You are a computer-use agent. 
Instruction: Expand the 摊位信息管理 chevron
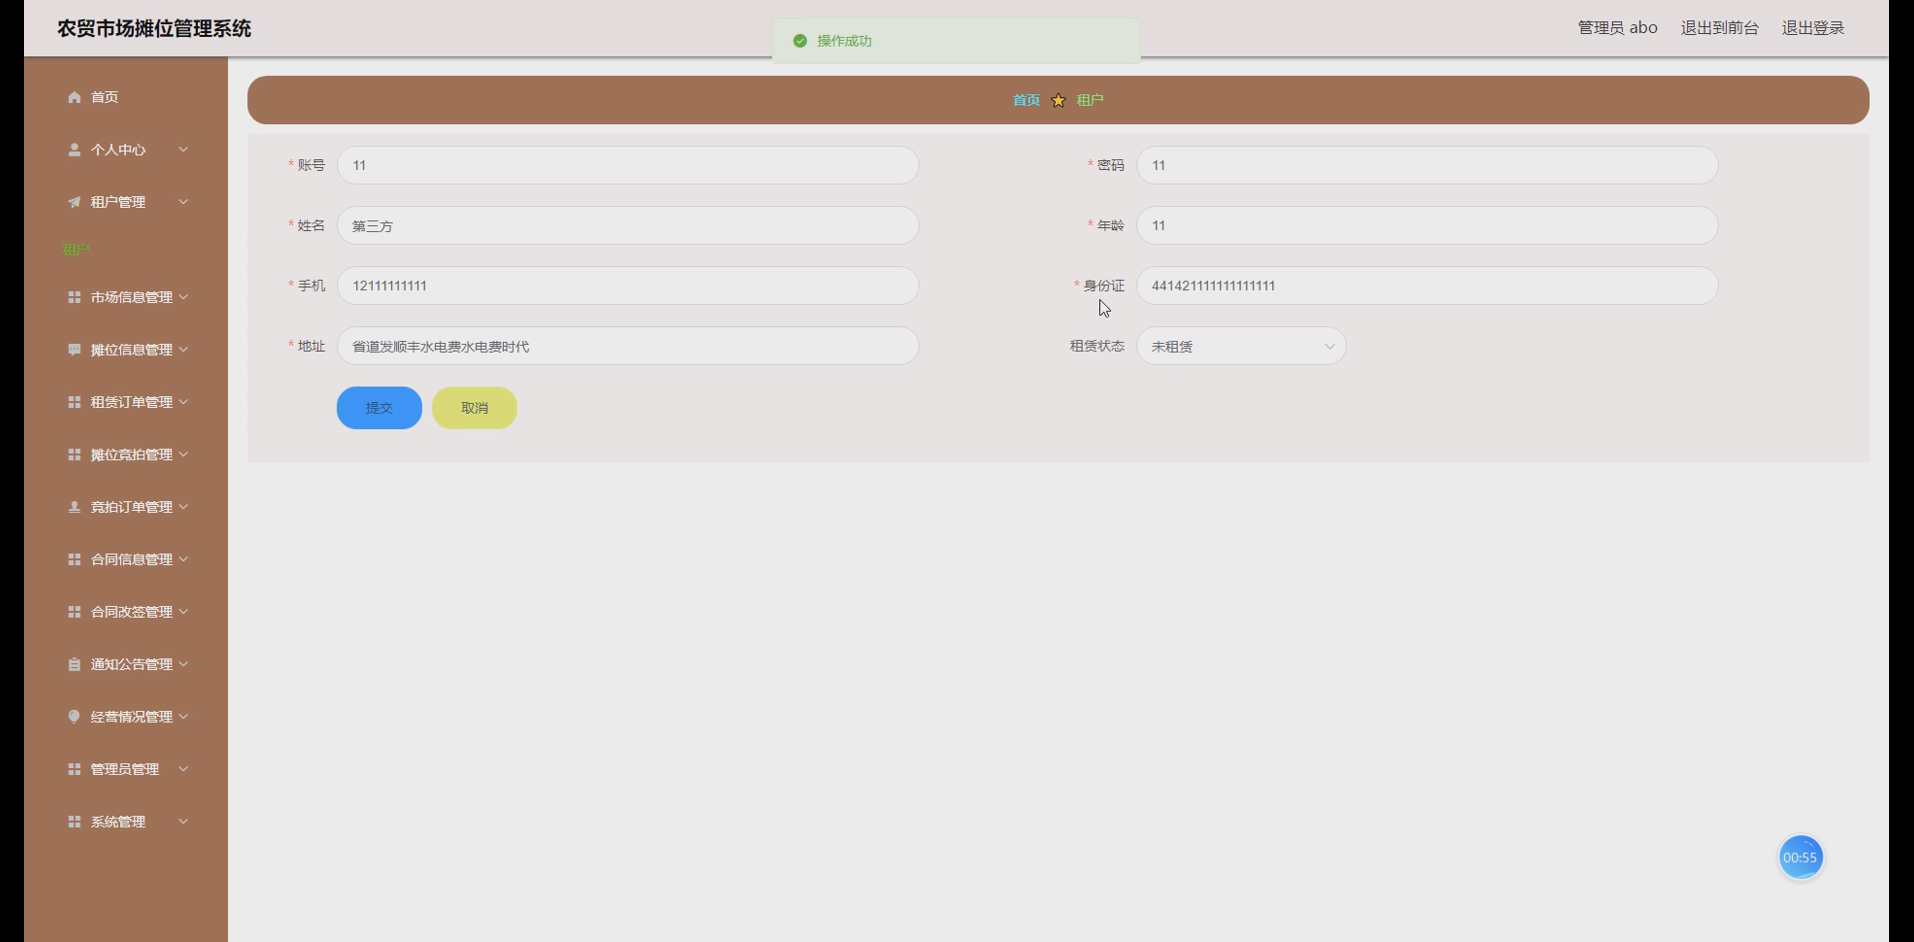[x=183, y=349]
